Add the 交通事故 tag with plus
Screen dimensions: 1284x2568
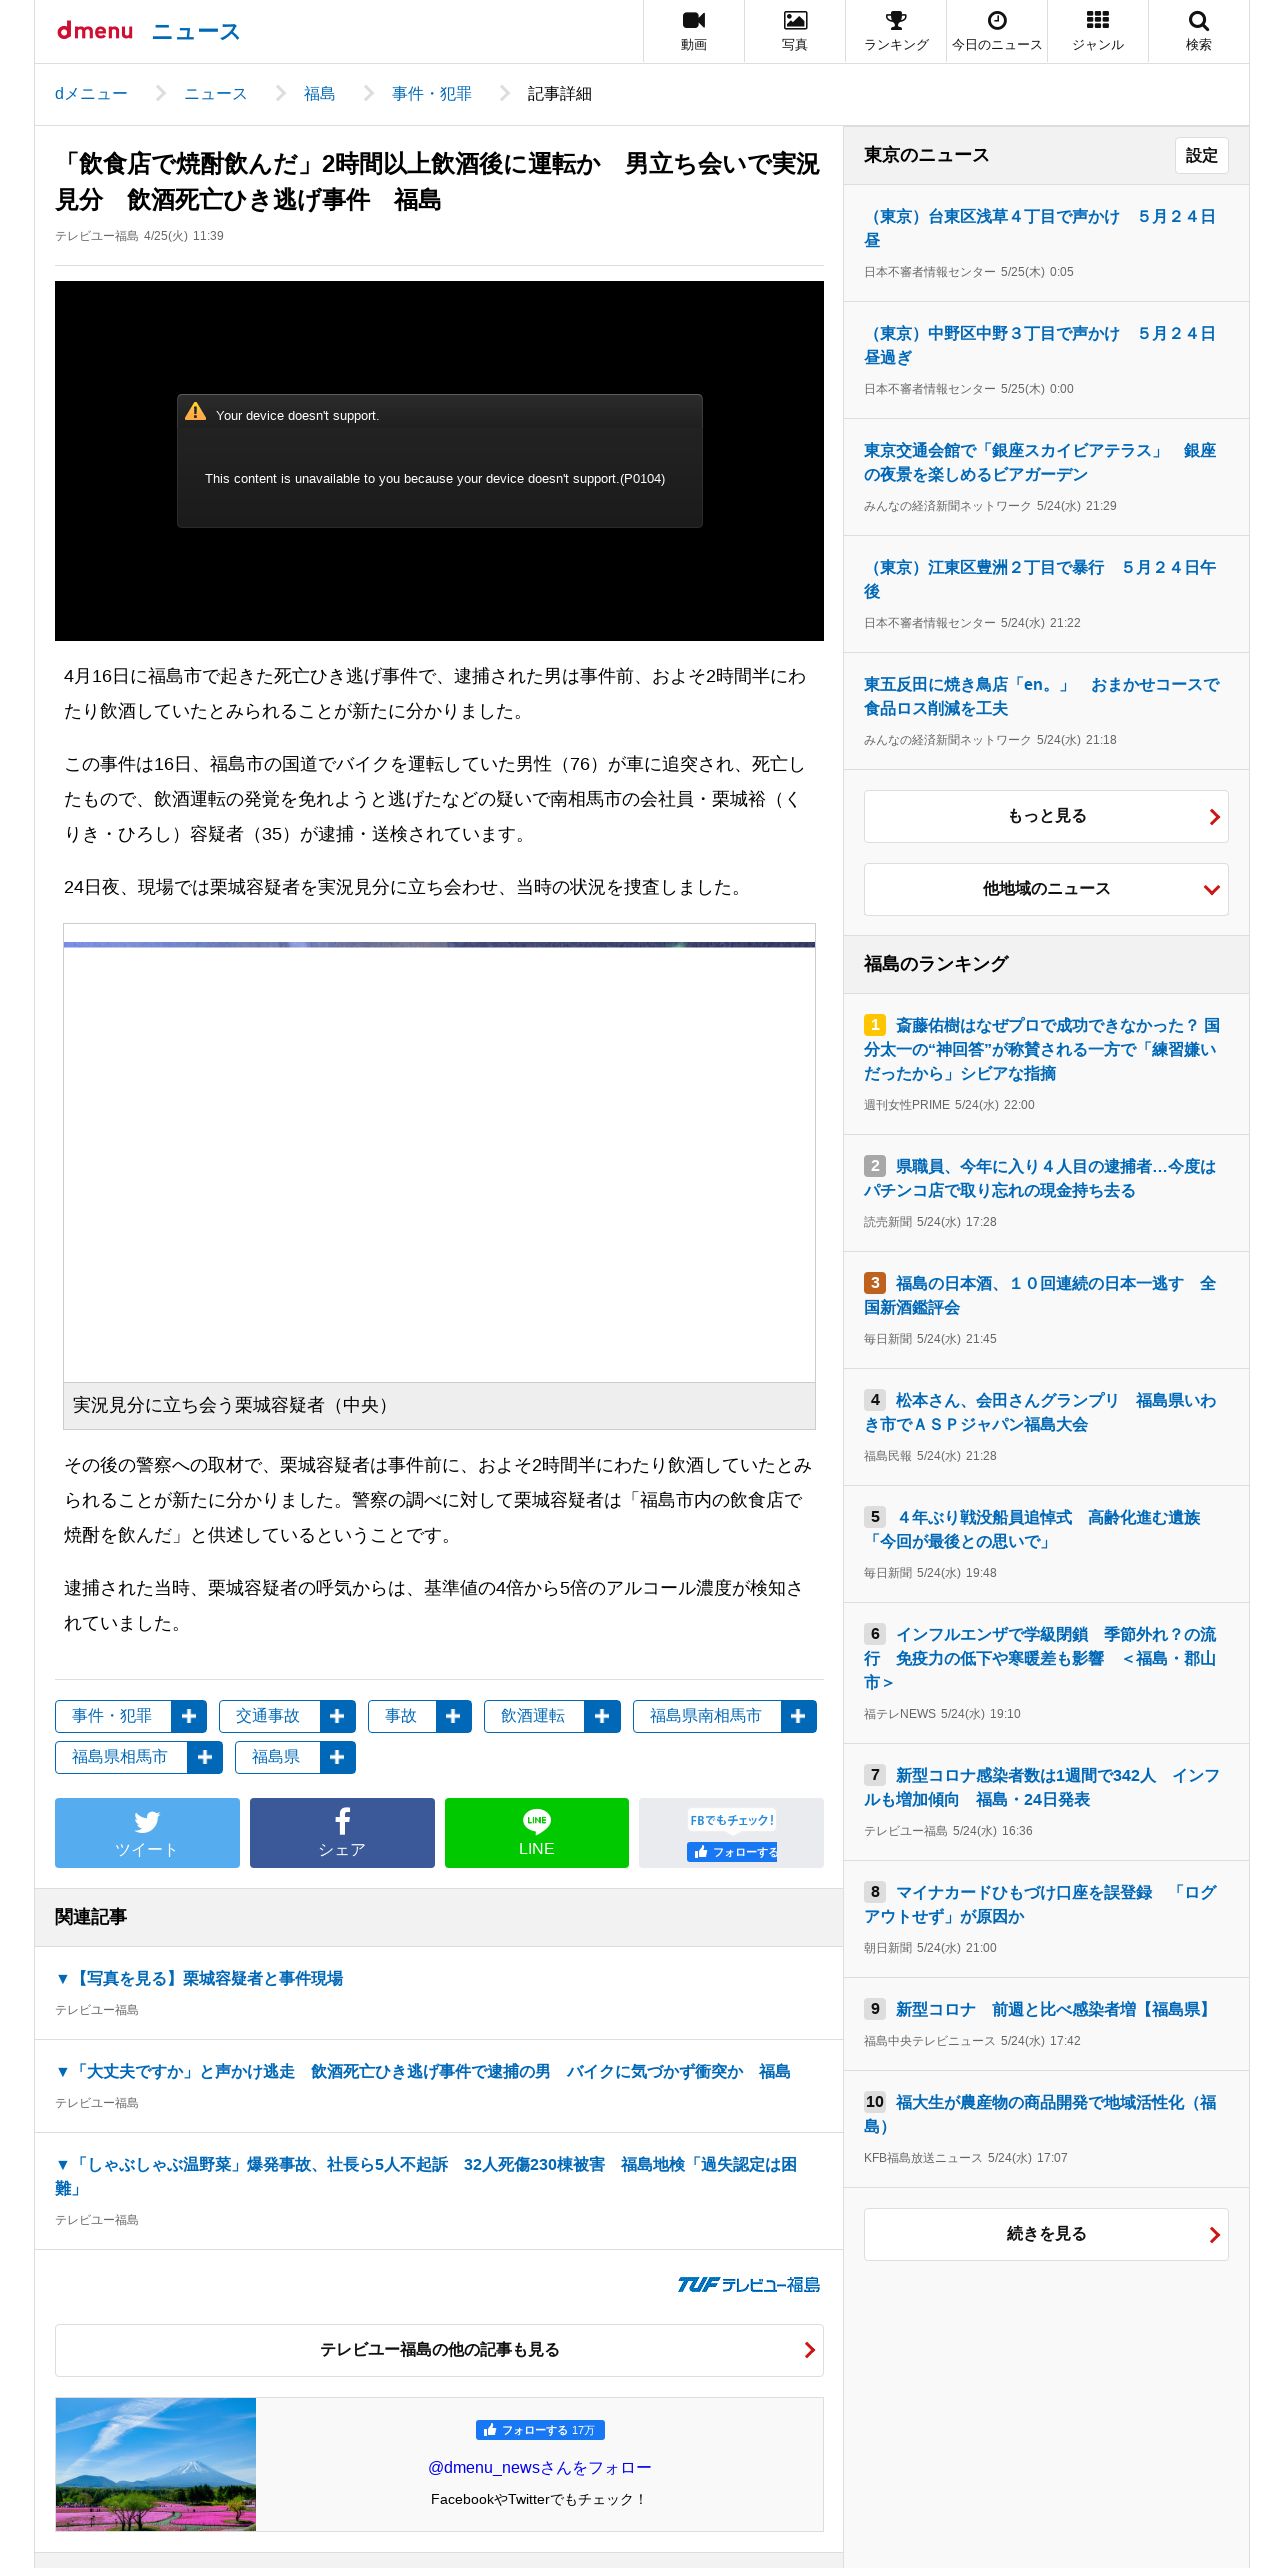(337, 1716)
